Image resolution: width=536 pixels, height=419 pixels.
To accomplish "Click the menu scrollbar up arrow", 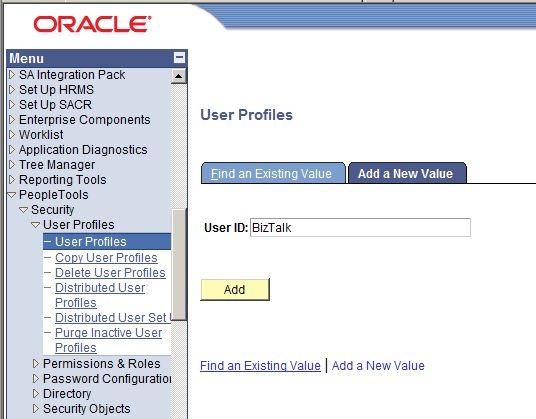I will [178, 76].
